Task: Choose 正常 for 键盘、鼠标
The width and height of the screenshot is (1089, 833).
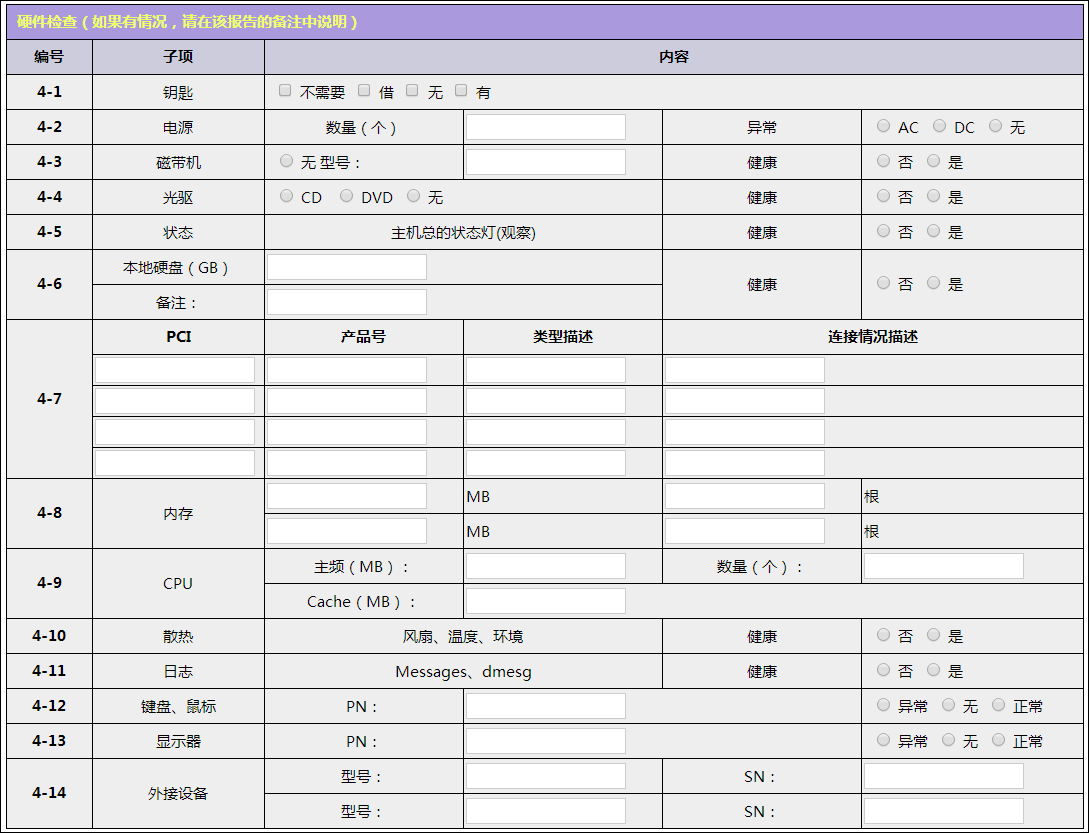Action: [x=998, y=705]
